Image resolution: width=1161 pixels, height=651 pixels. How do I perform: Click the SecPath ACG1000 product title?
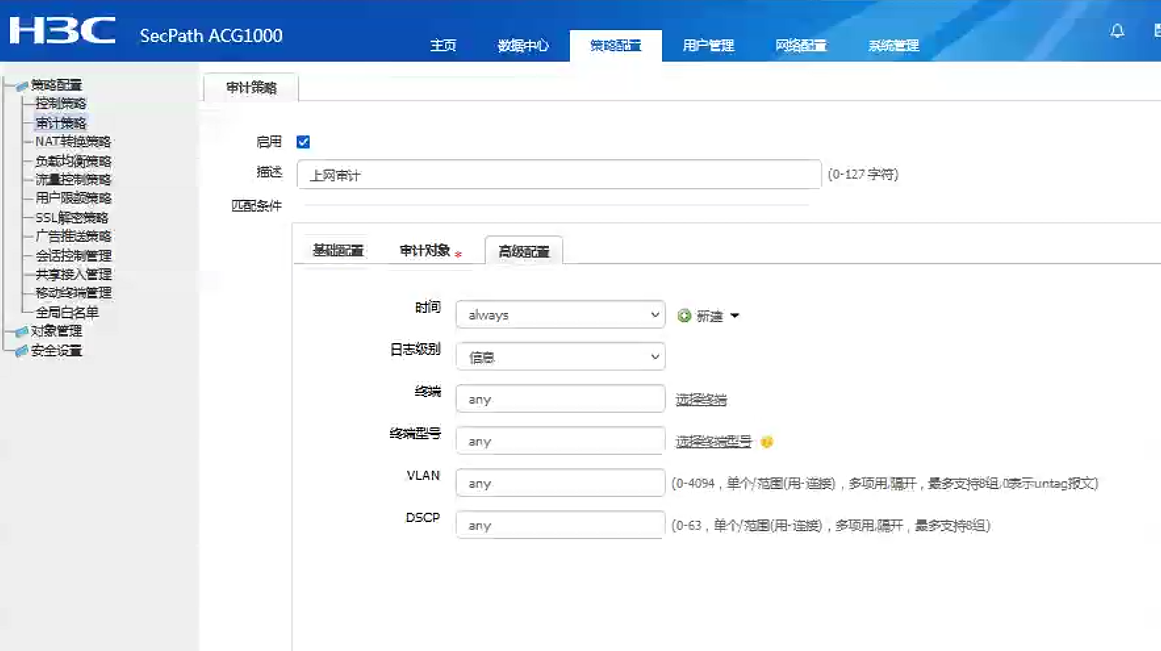pyautogui.click(x=211, y=36)
